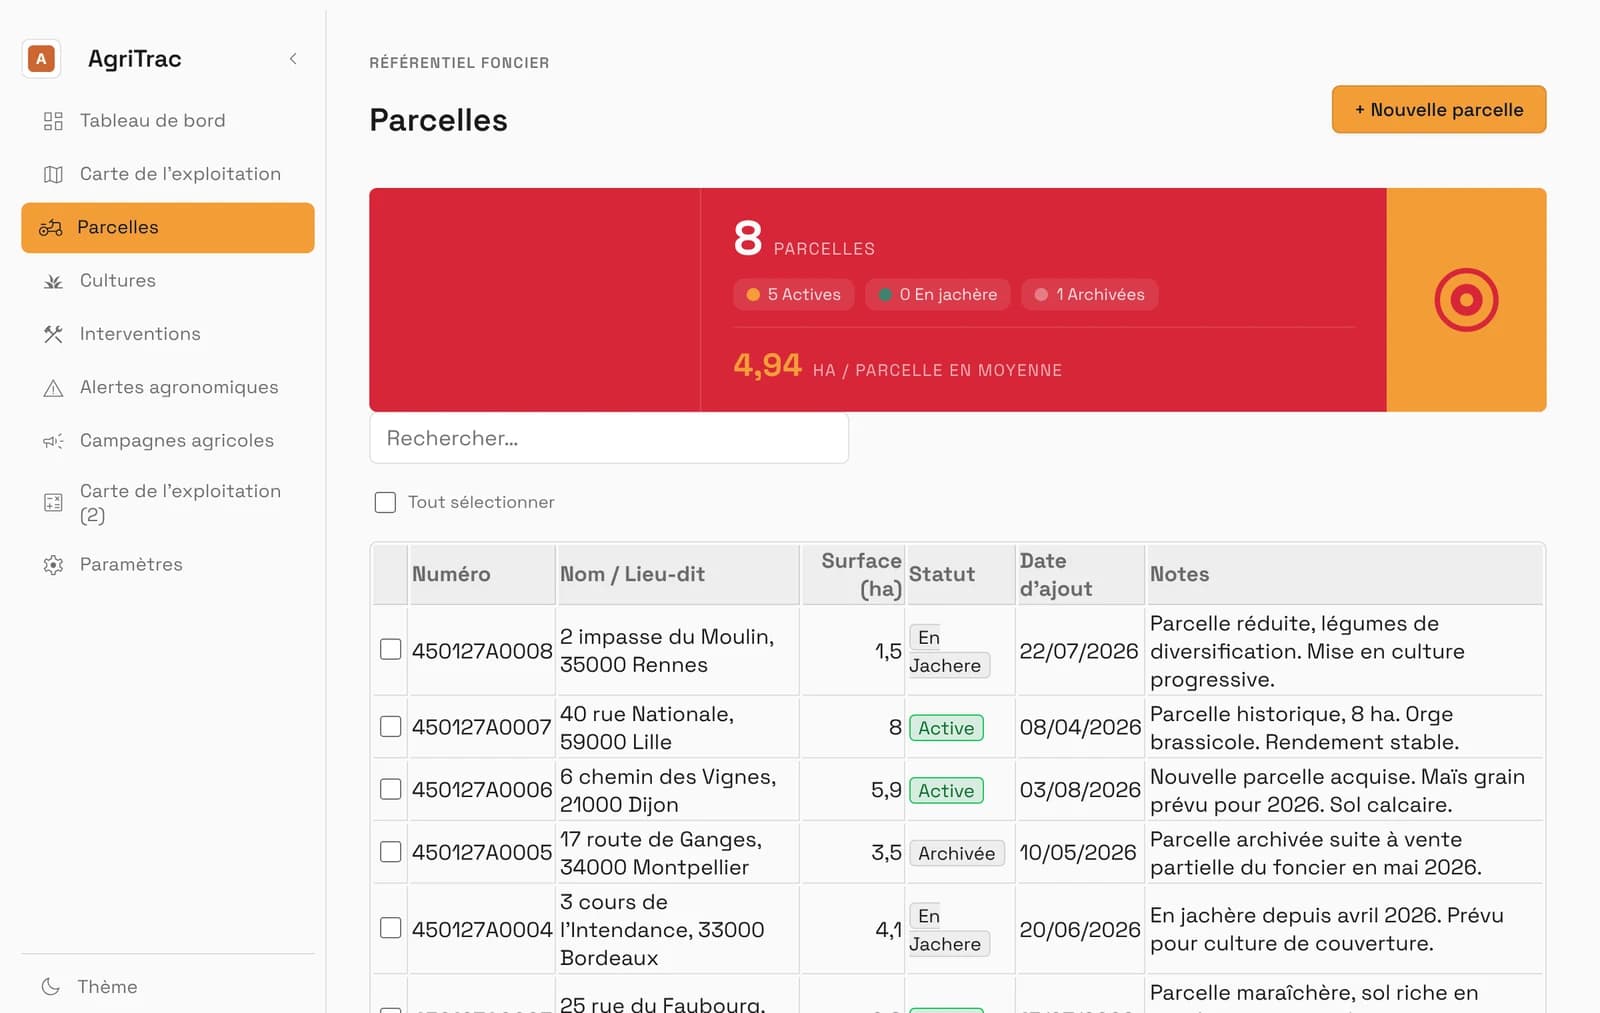Select the row checkbox for 450127A0006
Image resolution: width=1600 pixels, height=1013 pixels.
click(391, 790)
